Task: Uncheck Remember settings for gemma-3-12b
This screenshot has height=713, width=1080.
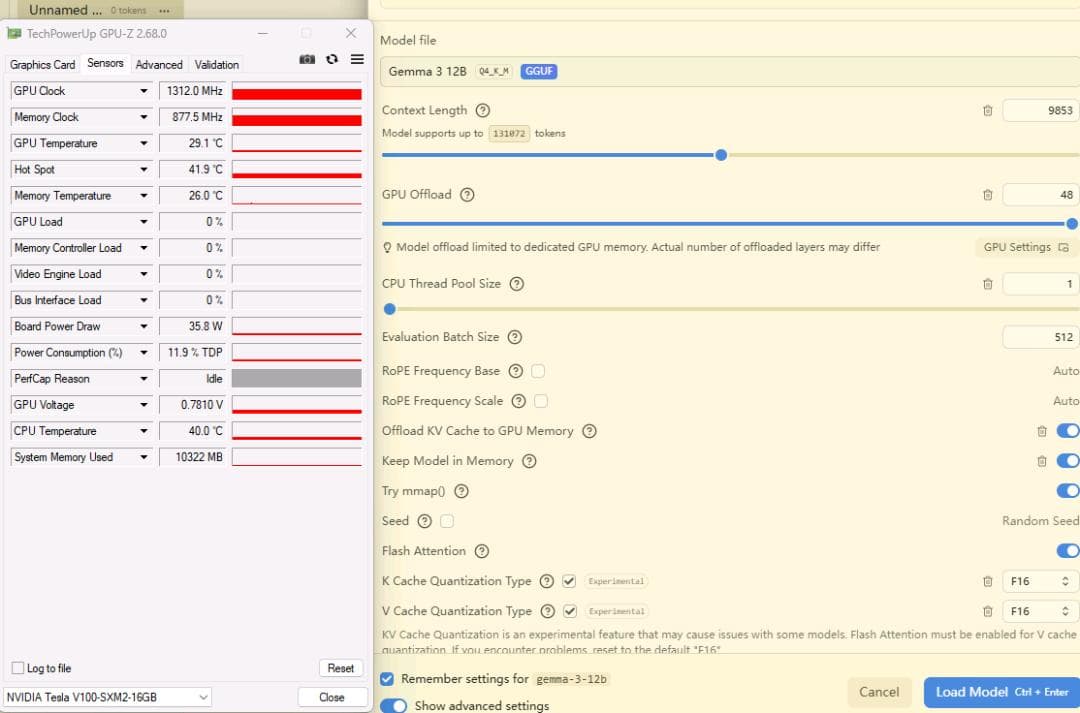Action: point(387,679)
